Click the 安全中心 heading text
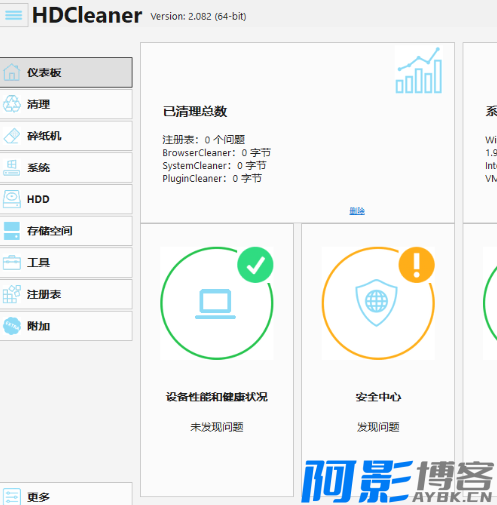497x505 pixels. pos(378,397)
